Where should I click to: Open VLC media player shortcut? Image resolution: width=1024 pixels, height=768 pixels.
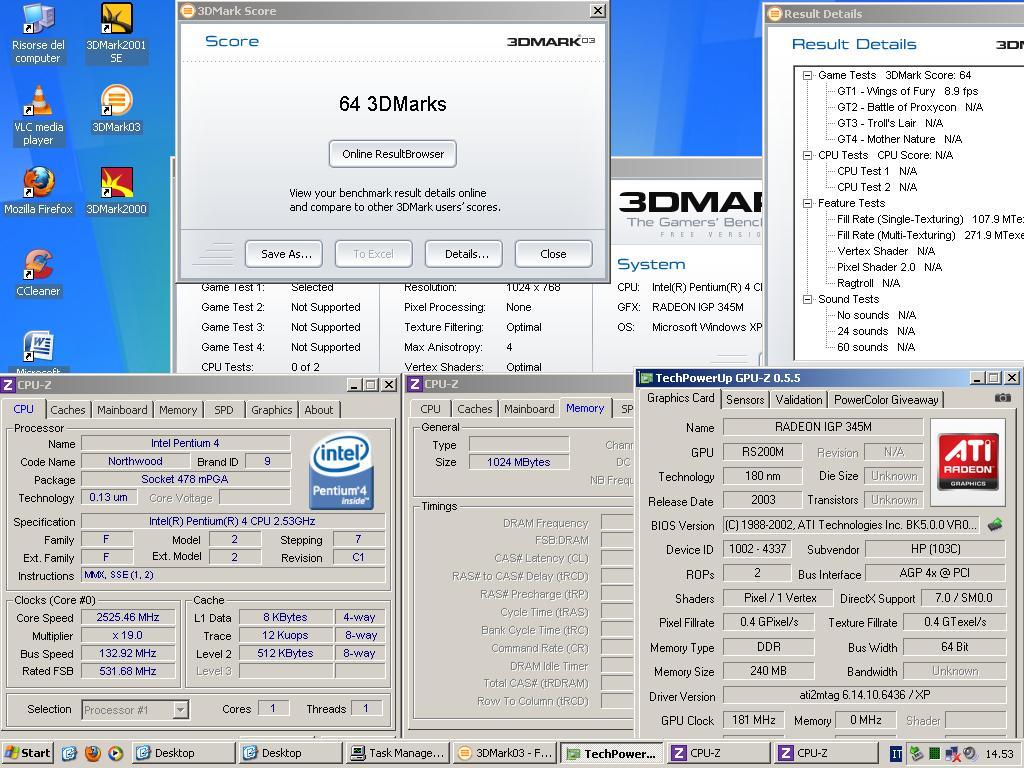click(38, 116)
